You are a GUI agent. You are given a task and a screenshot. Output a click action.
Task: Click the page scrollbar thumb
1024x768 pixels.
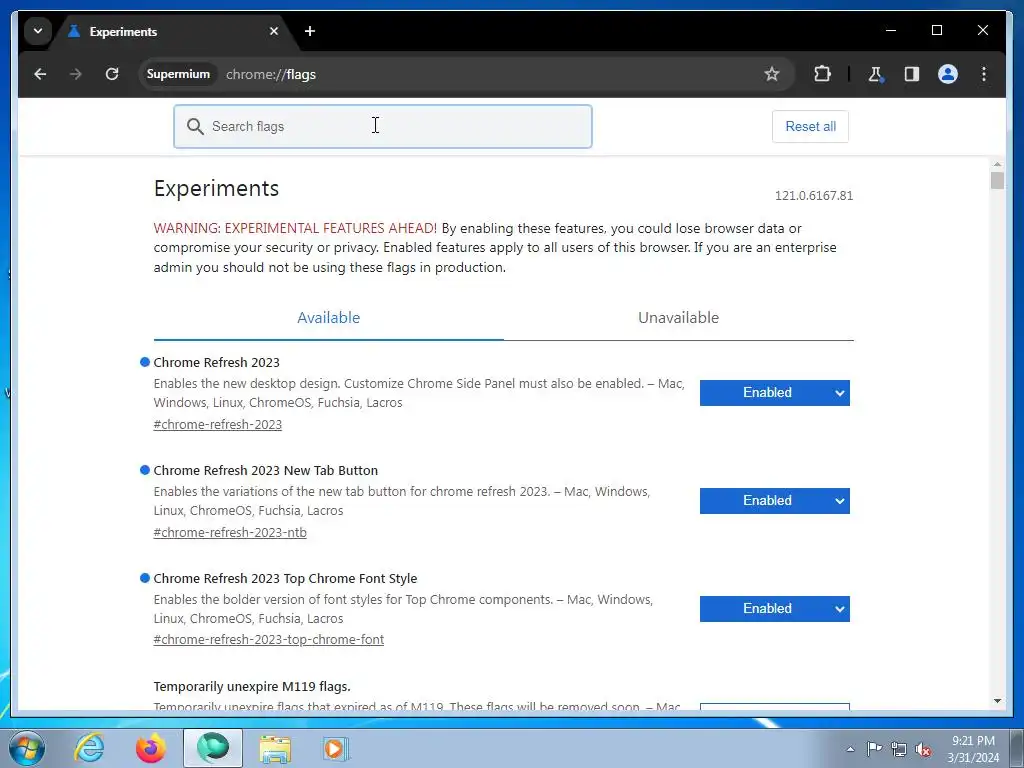(997, 181)
